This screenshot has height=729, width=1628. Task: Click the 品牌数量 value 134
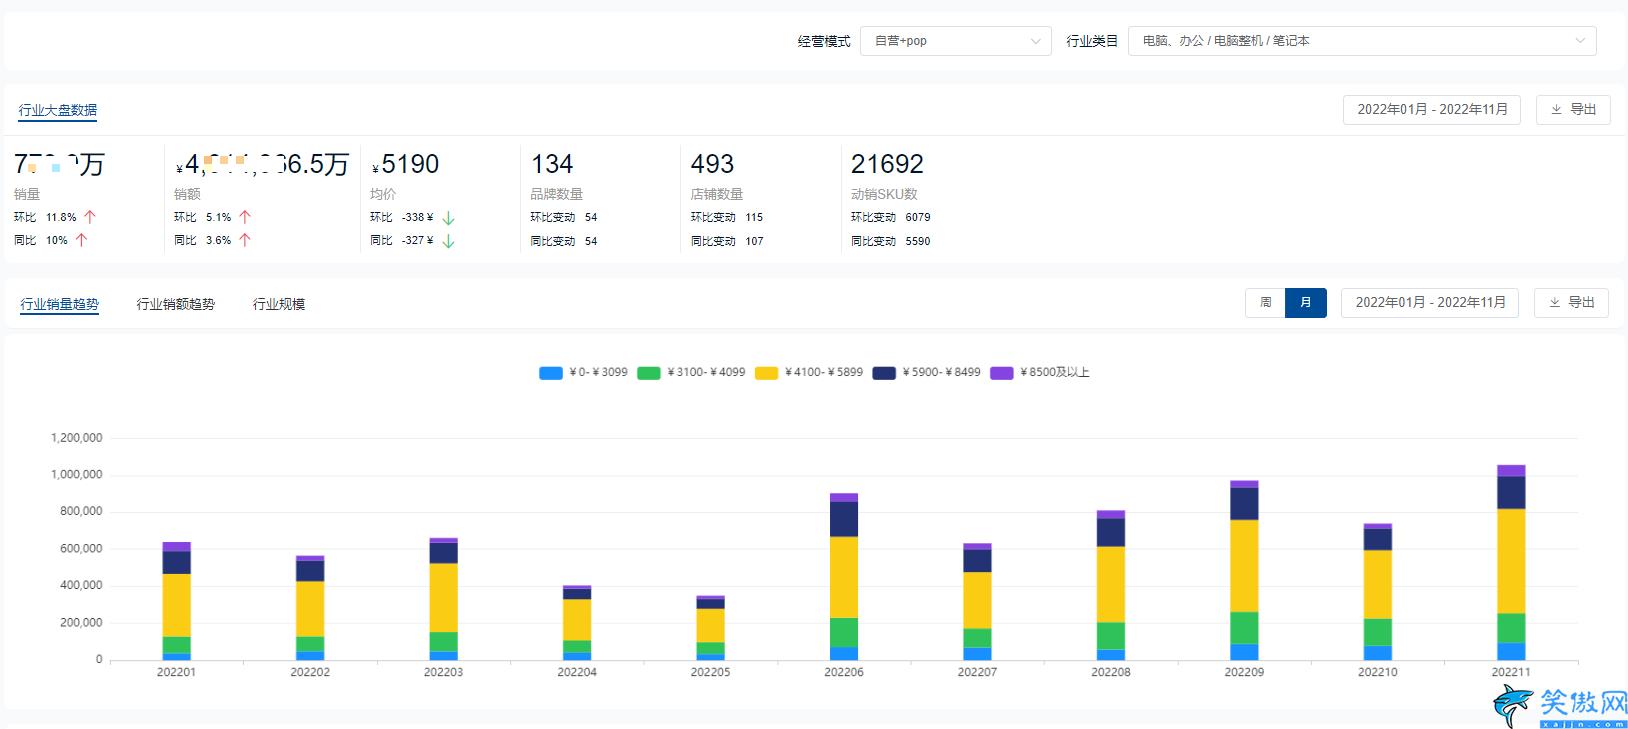coord(552,164)
